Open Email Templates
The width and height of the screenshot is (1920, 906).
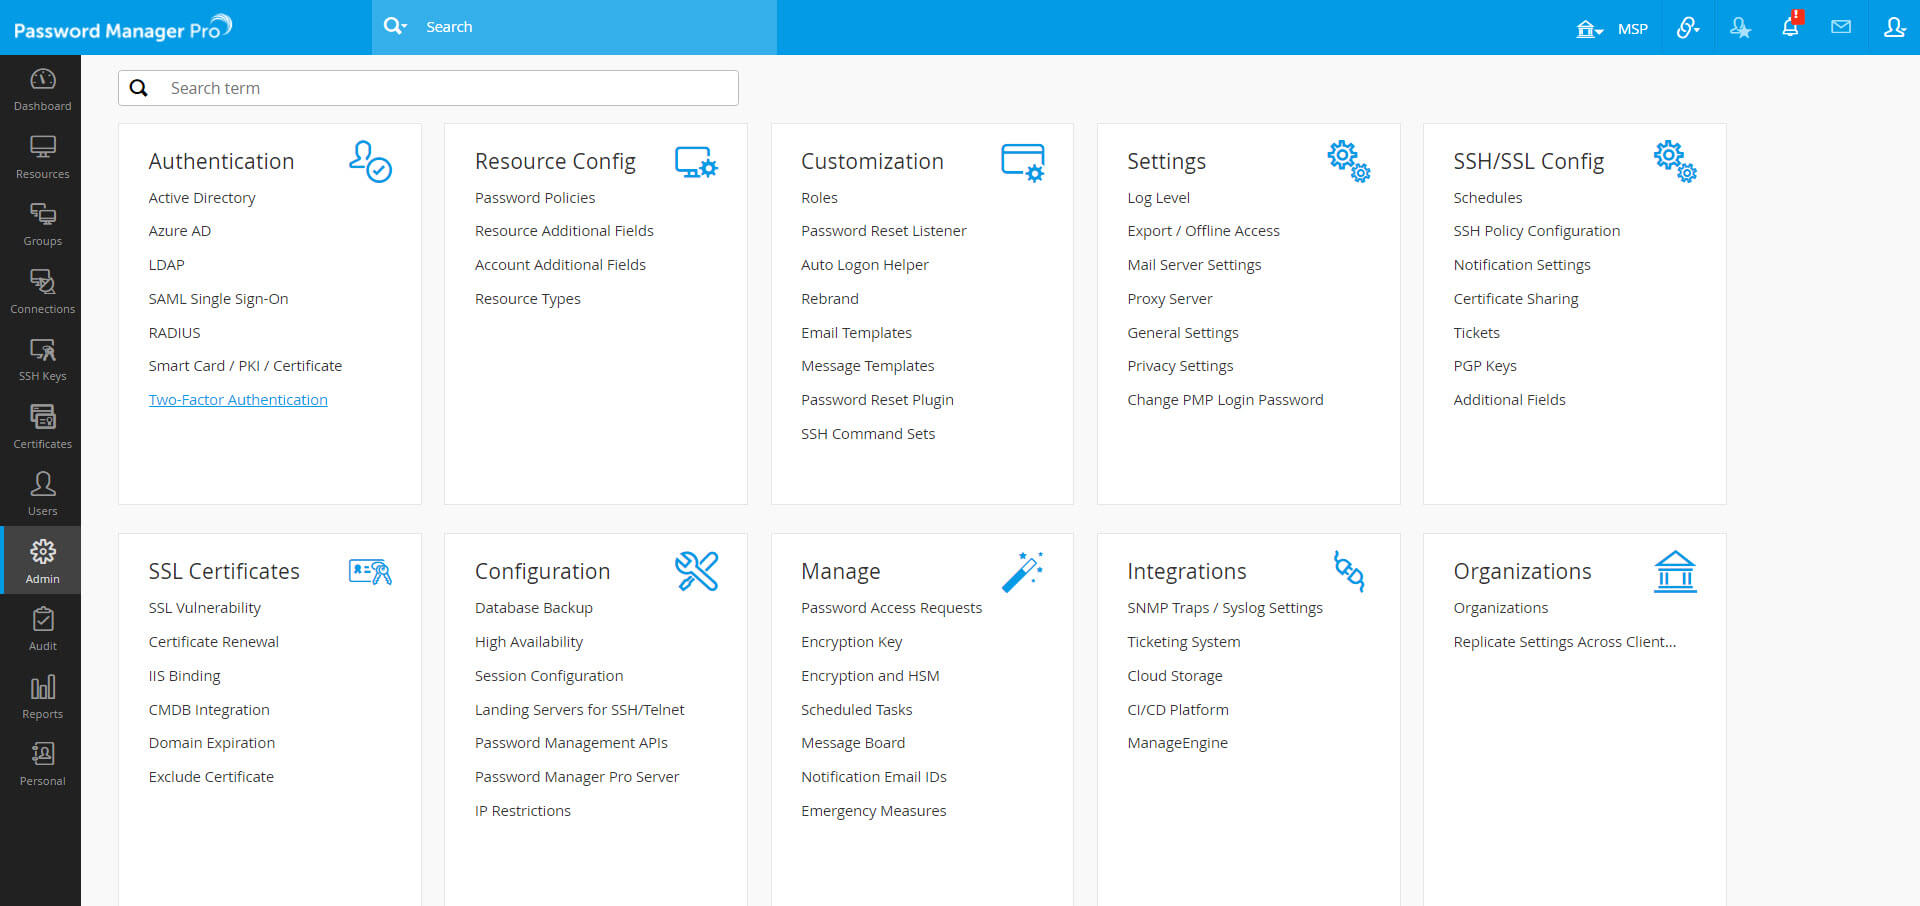[856, 333]
